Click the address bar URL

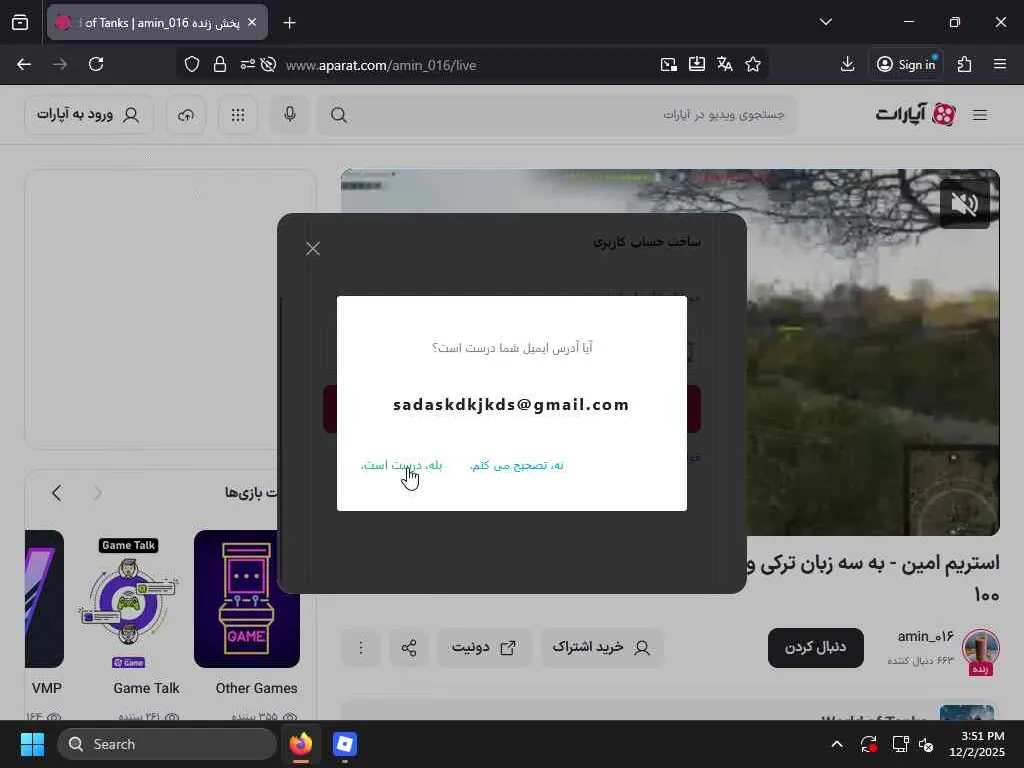tap(381, 65)
